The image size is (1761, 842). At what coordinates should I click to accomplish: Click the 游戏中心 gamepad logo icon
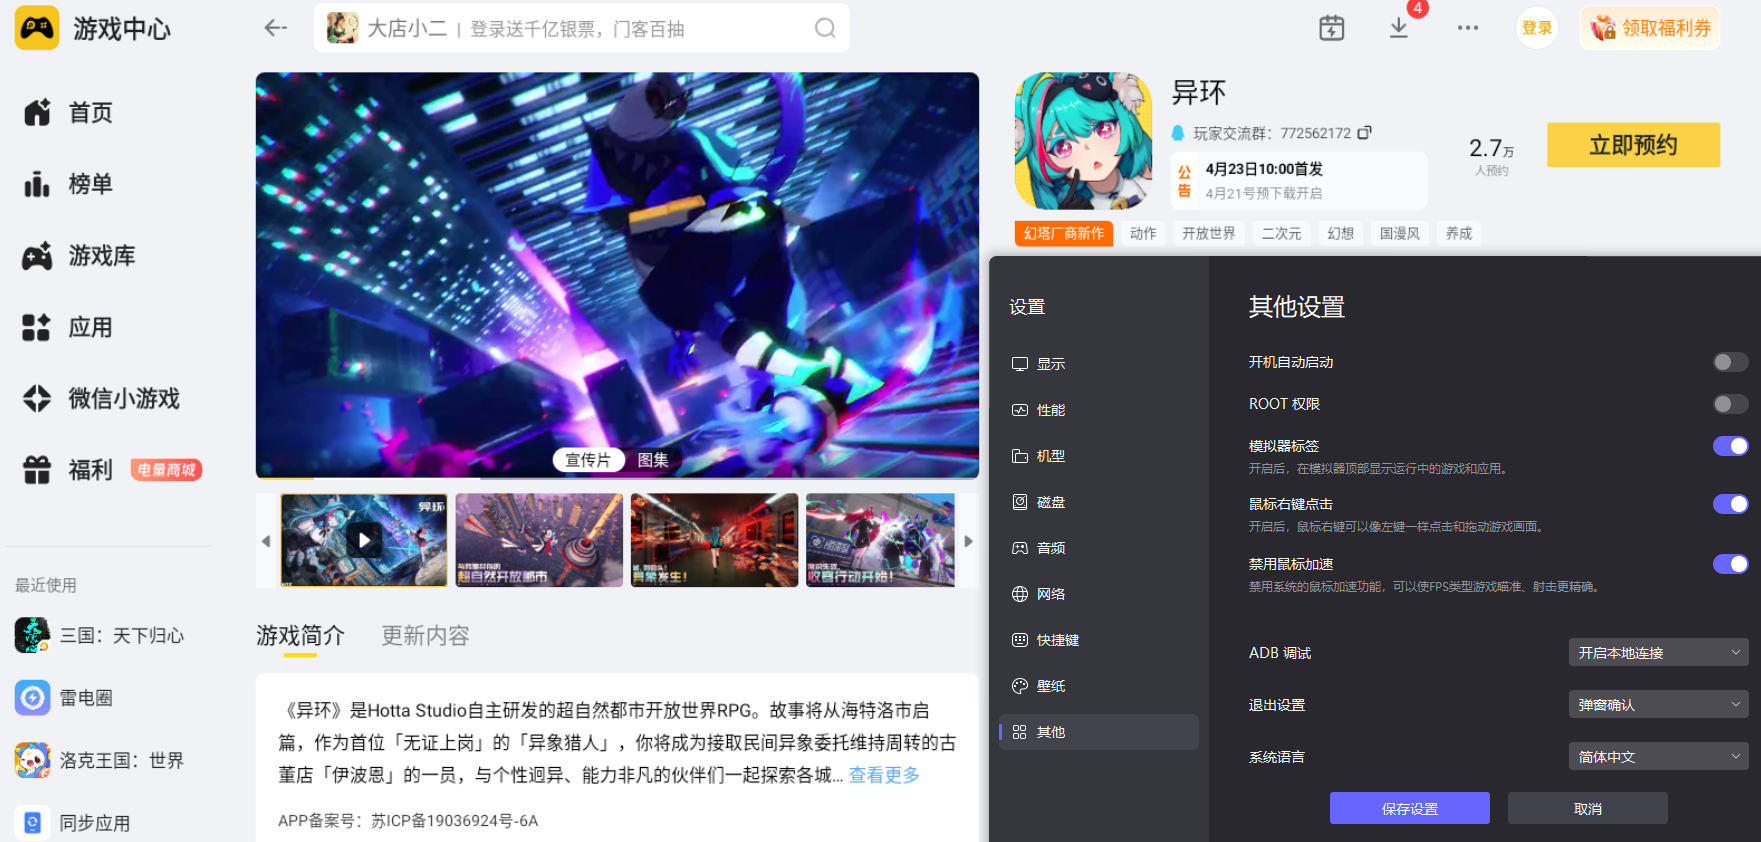pyautogui.click(x=37, y=28)
